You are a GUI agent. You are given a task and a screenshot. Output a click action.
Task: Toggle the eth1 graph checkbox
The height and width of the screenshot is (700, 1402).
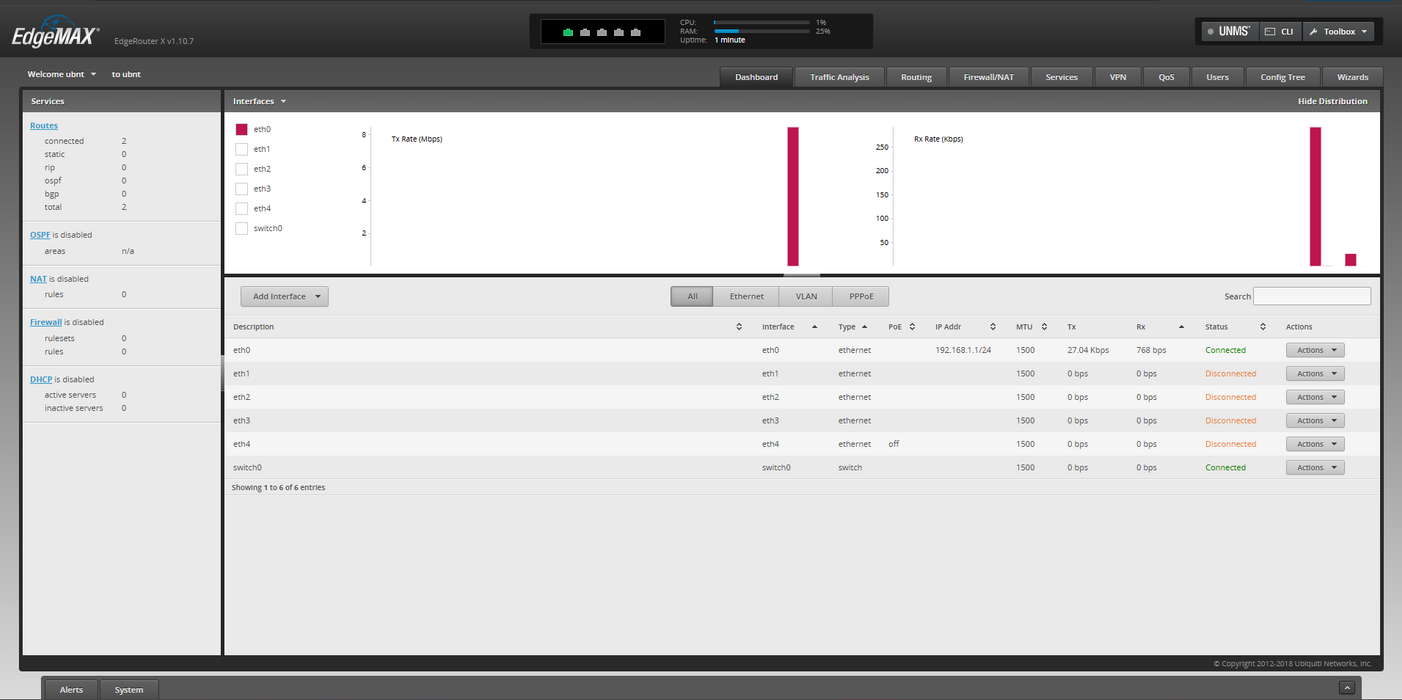click(x=241, y=149)
